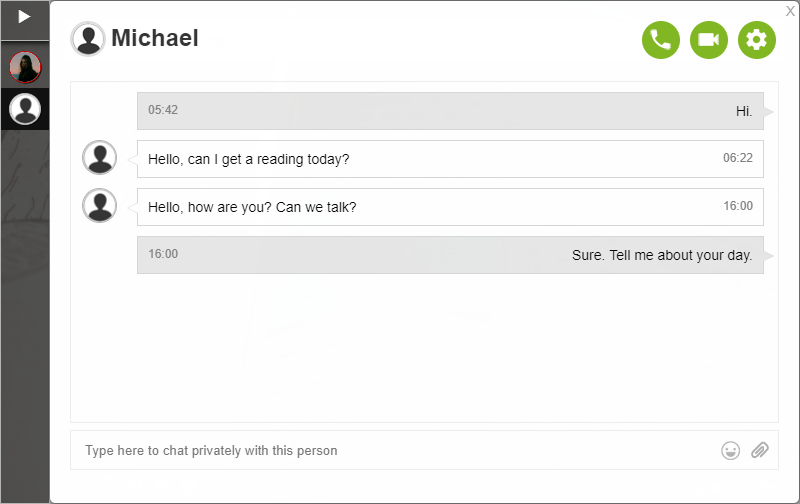Click the "Hi." message bubble
800x504 pixels.
point(450,111)
